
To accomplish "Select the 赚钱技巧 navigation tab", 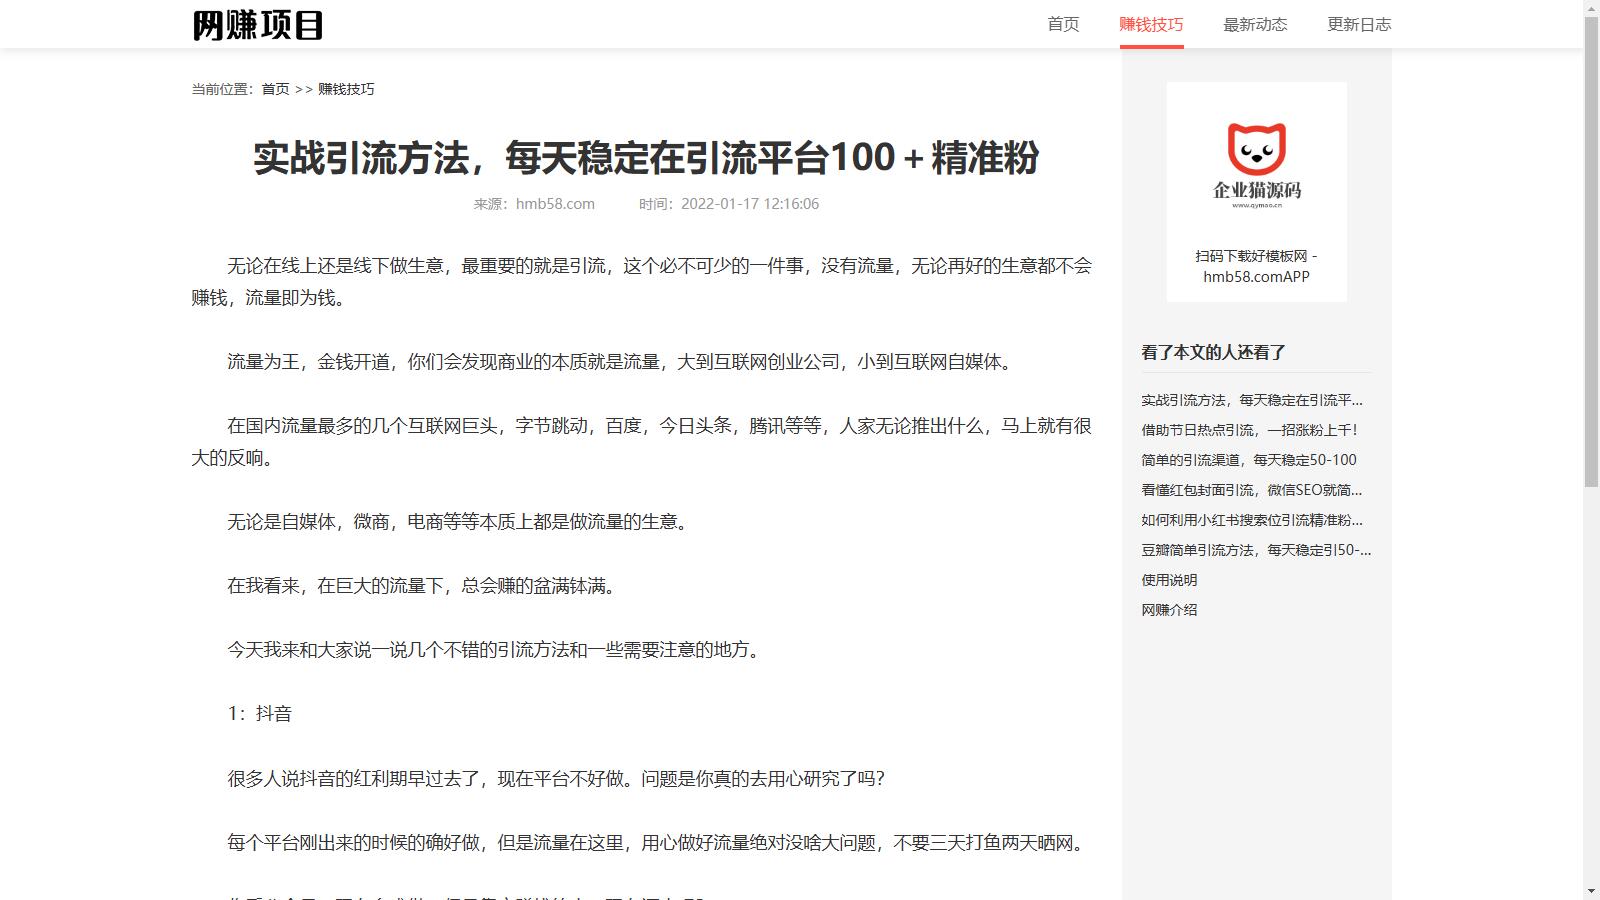I will pyautogui.click(x=1151, y=25).
